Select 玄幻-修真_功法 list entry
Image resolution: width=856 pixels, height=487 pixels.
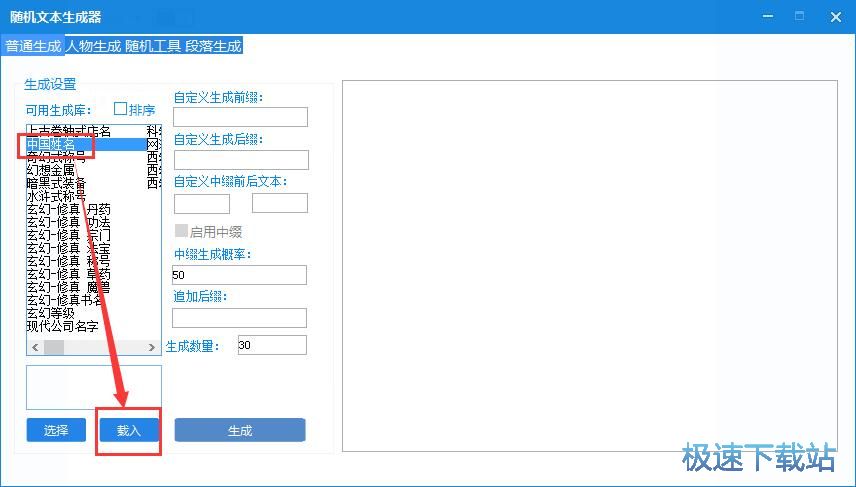pos(69,222)
